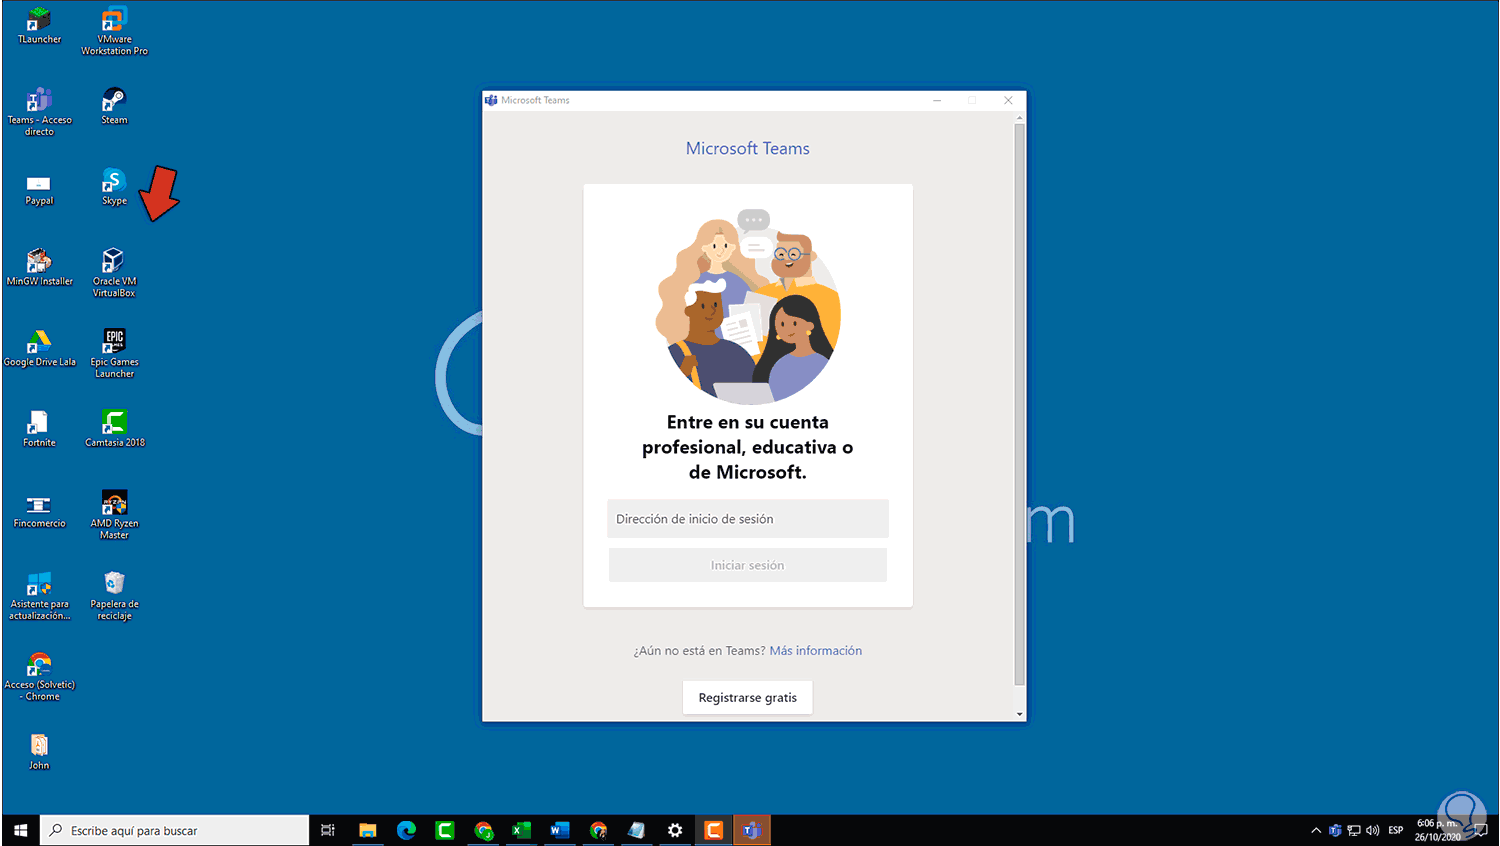Open the TLauncher desktop shortcut
This screenshot has height=846, width=1500.
tap(39, 26)
